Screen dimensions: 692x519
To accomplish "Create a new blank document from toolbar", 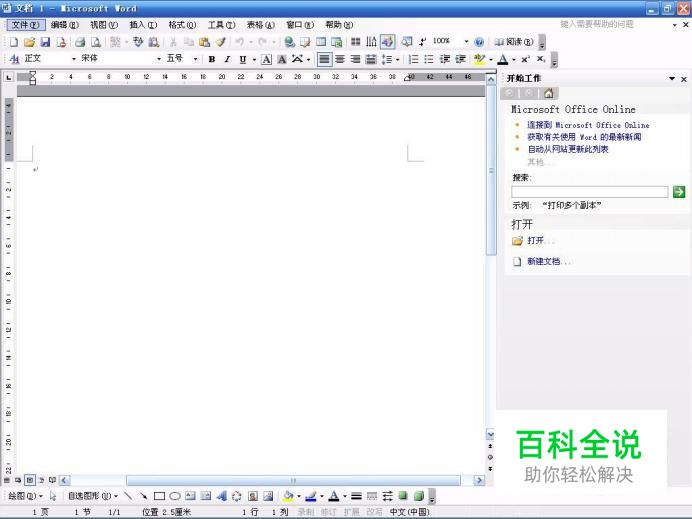I will 14,42.
